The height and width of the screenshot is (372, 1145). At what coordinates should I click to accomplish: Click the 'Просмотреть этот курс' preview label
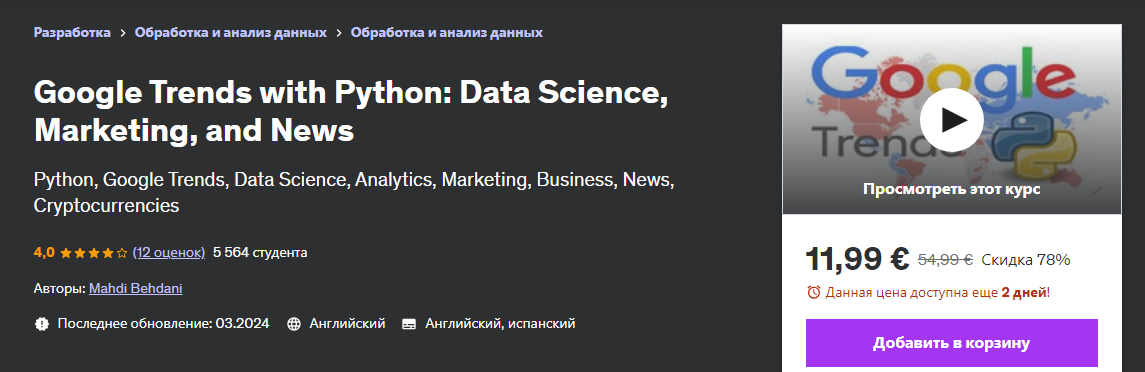click(951, 189)
